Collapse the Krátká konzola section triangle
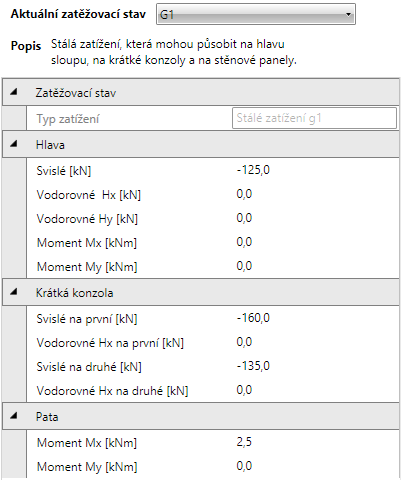402x480 pixels. click(13, 292)
